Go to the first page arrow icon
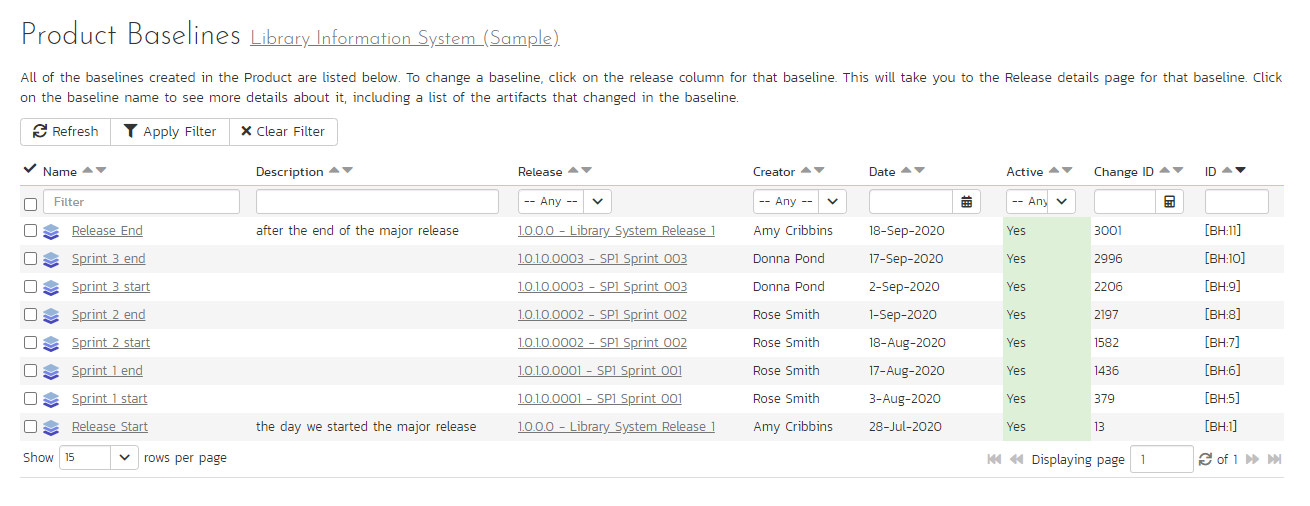The width and height of the screenshot is (1310, 506). pos(994,459)
